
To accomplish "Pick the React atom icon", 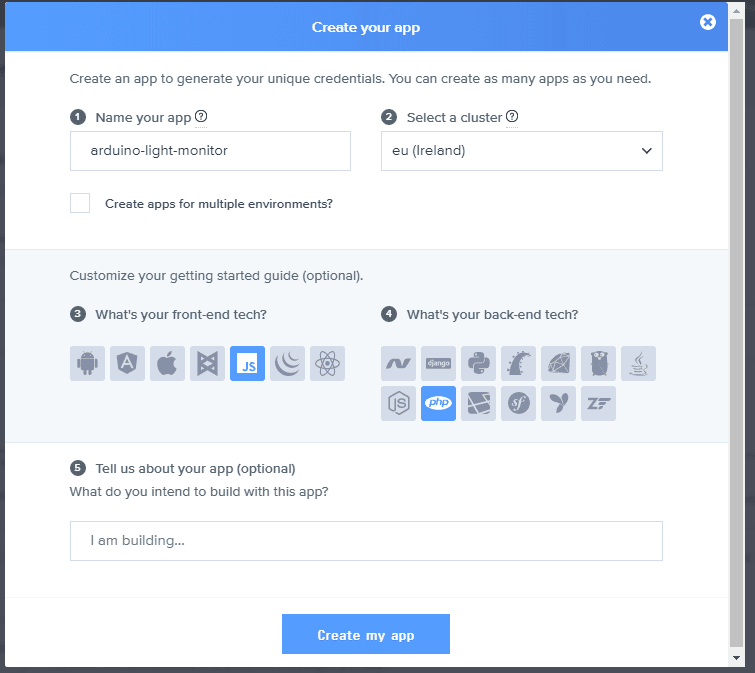I will pos(327,364).
